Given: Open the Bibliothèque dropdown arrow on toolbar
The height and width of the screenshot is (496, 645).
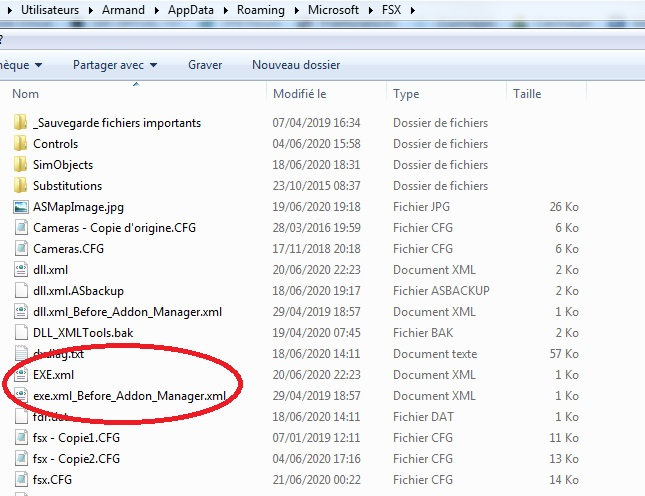Looking at the screenshot, I should tap(38, 65).
